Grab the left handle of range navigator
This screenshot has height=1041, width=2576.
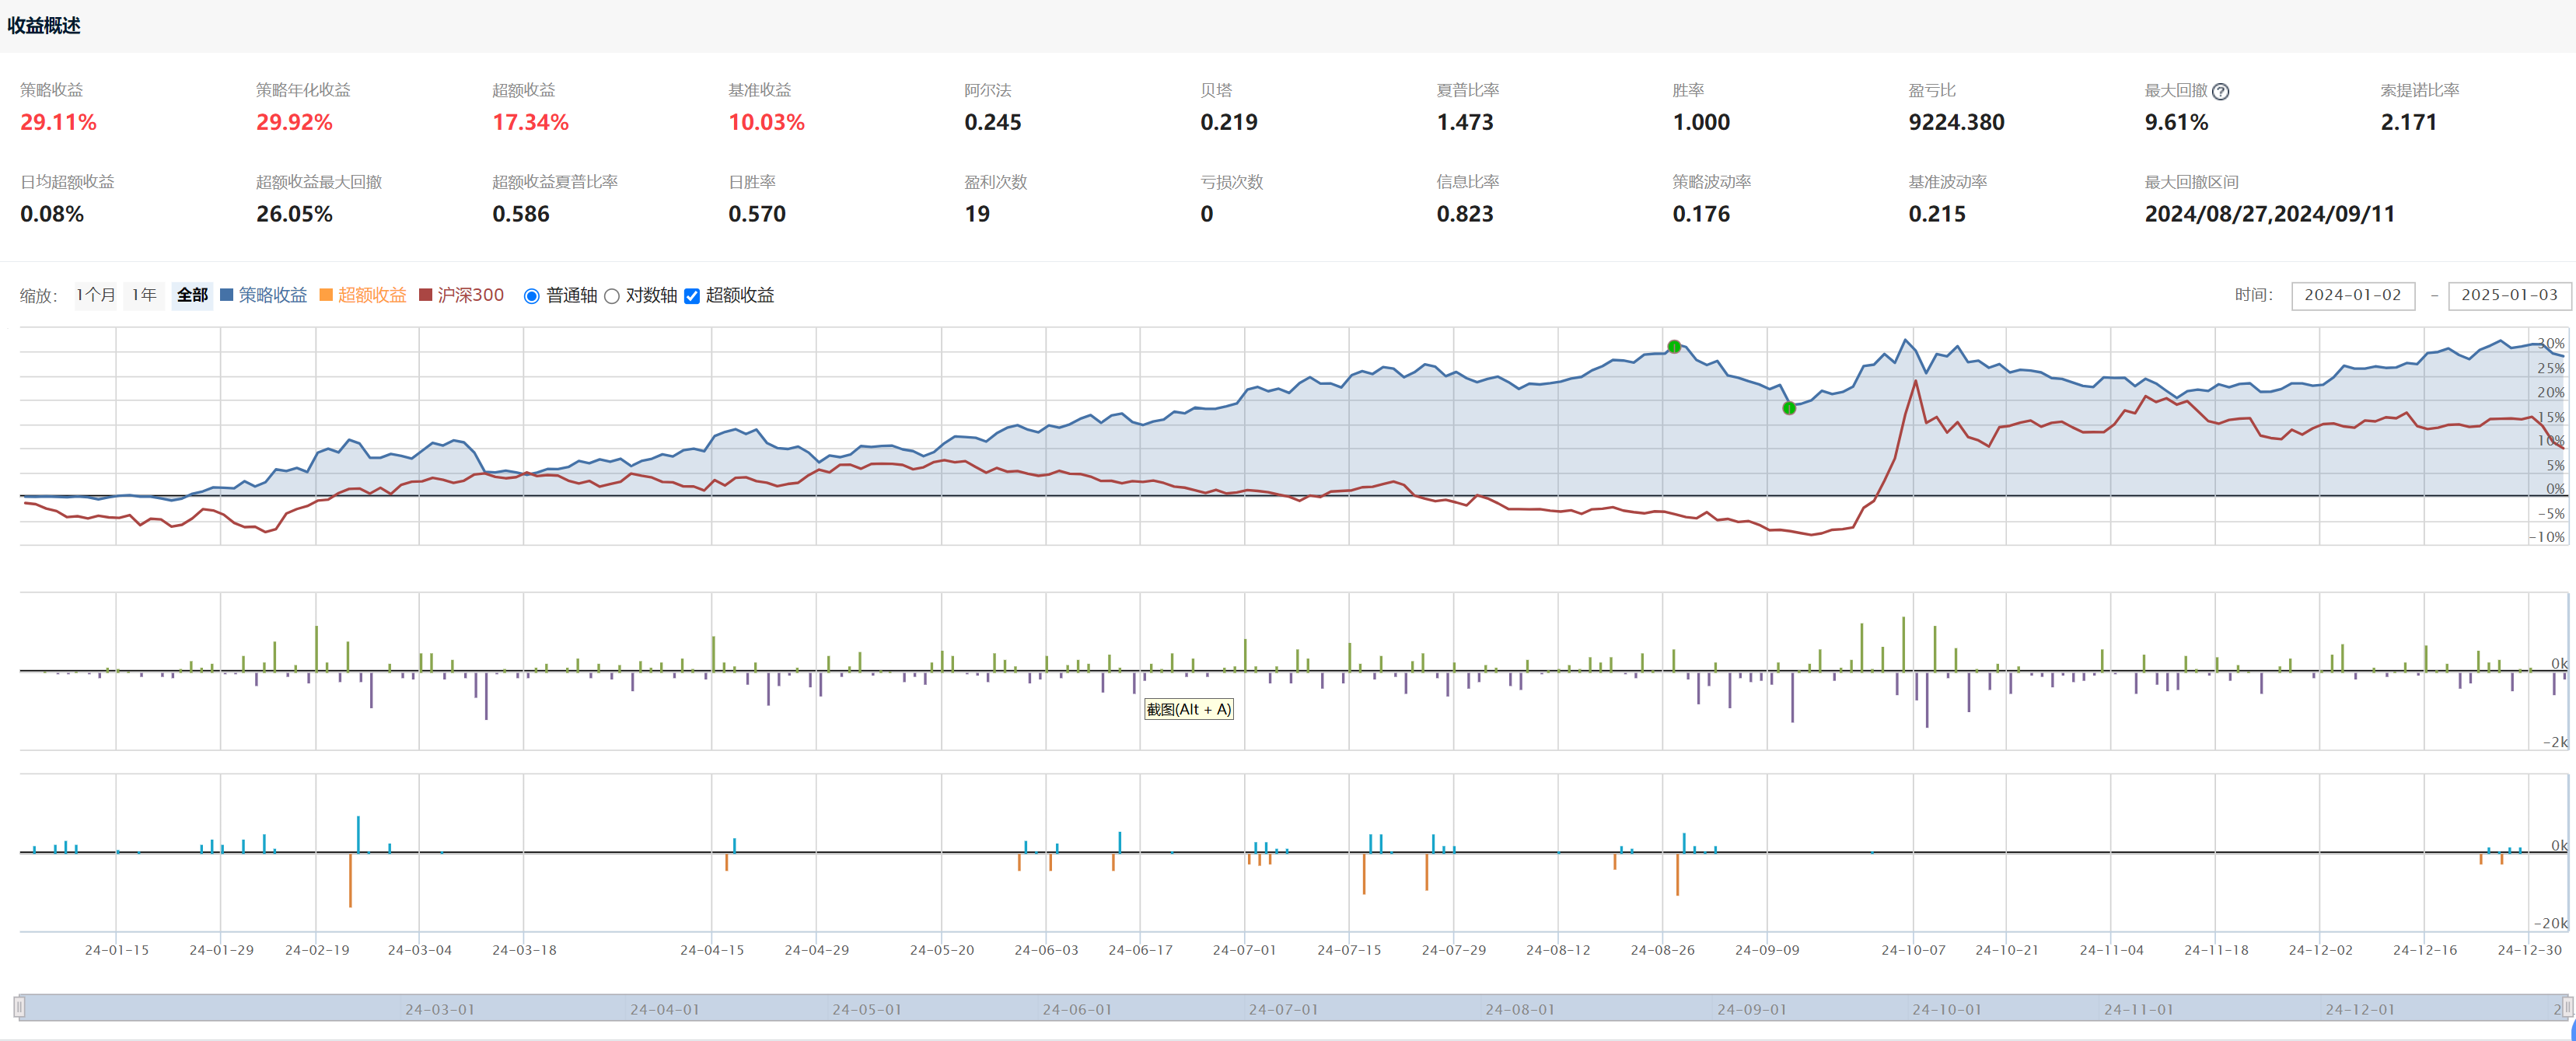(x=19, y=1007)
